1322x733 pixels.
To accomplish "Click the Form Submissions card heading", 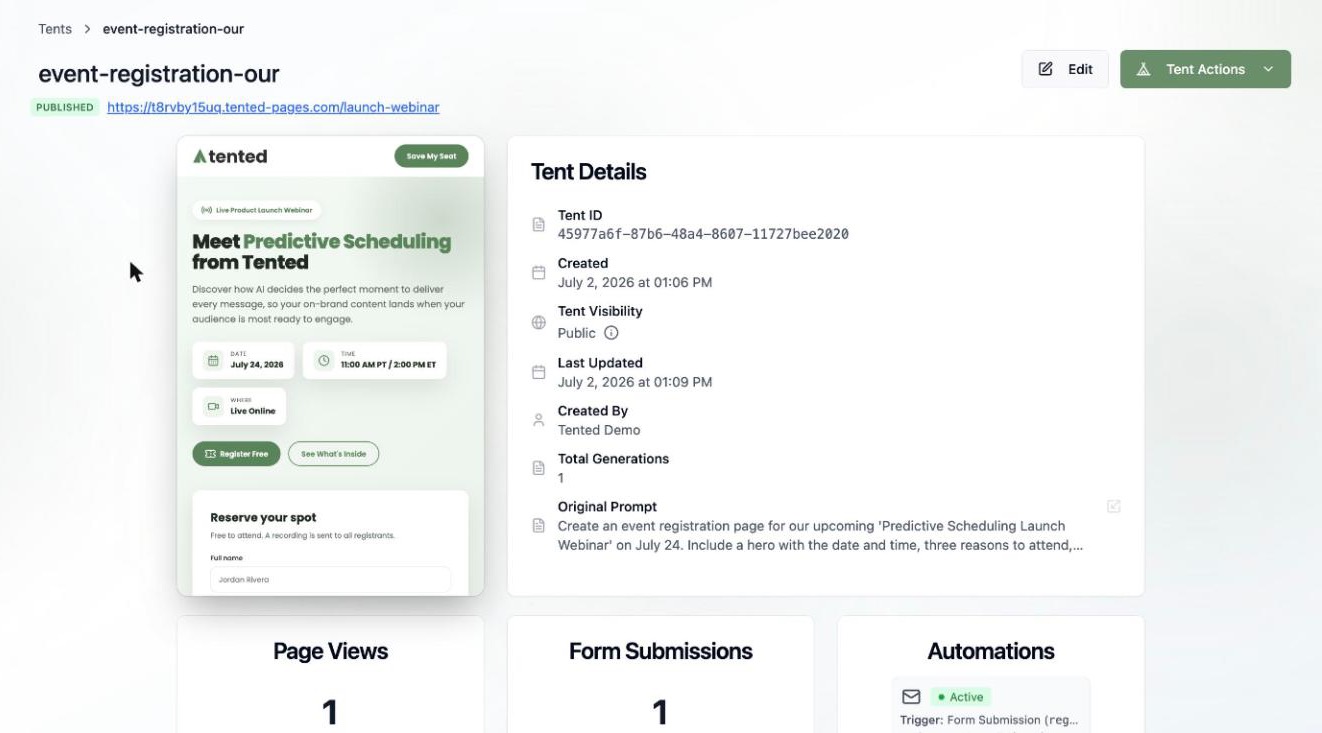I will (x=660, y=651).
